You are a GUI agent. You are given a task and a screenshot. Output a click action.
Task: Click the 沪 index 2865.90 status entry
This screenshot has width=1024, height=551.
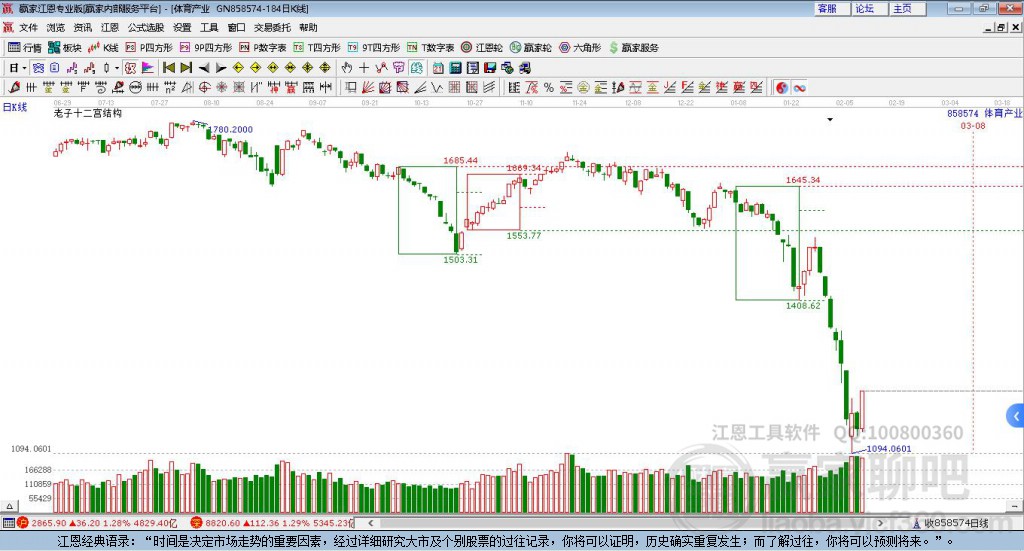(99, 523)
